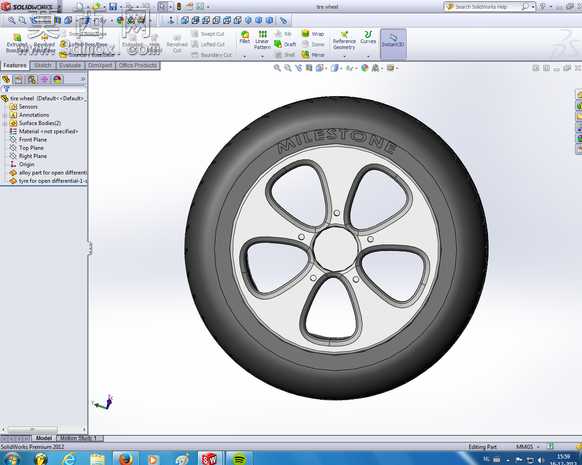Screen dimensions: 582x465
Task: Select alloy part for open differential item
Action: coord(48,173)
